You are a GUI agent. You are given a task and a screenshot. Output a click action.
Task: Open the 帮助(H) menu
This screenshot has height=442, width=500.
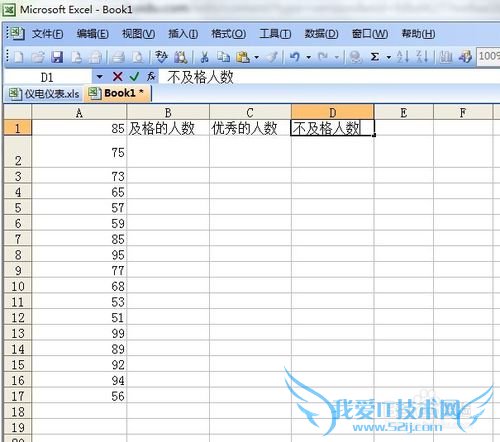(x=418, y=34)
